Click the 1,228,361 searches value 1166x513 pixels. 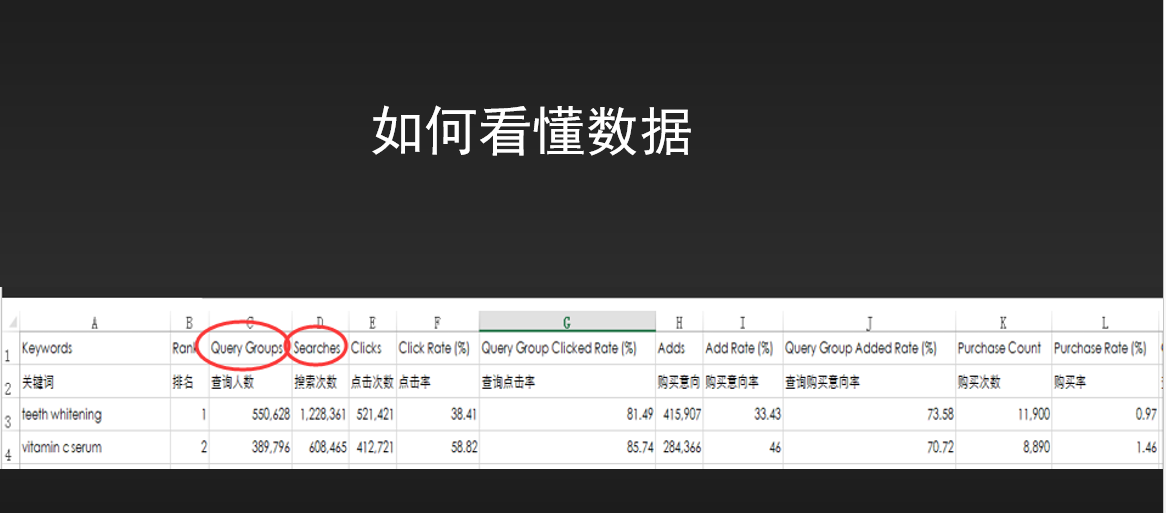(x=321, y=415)
